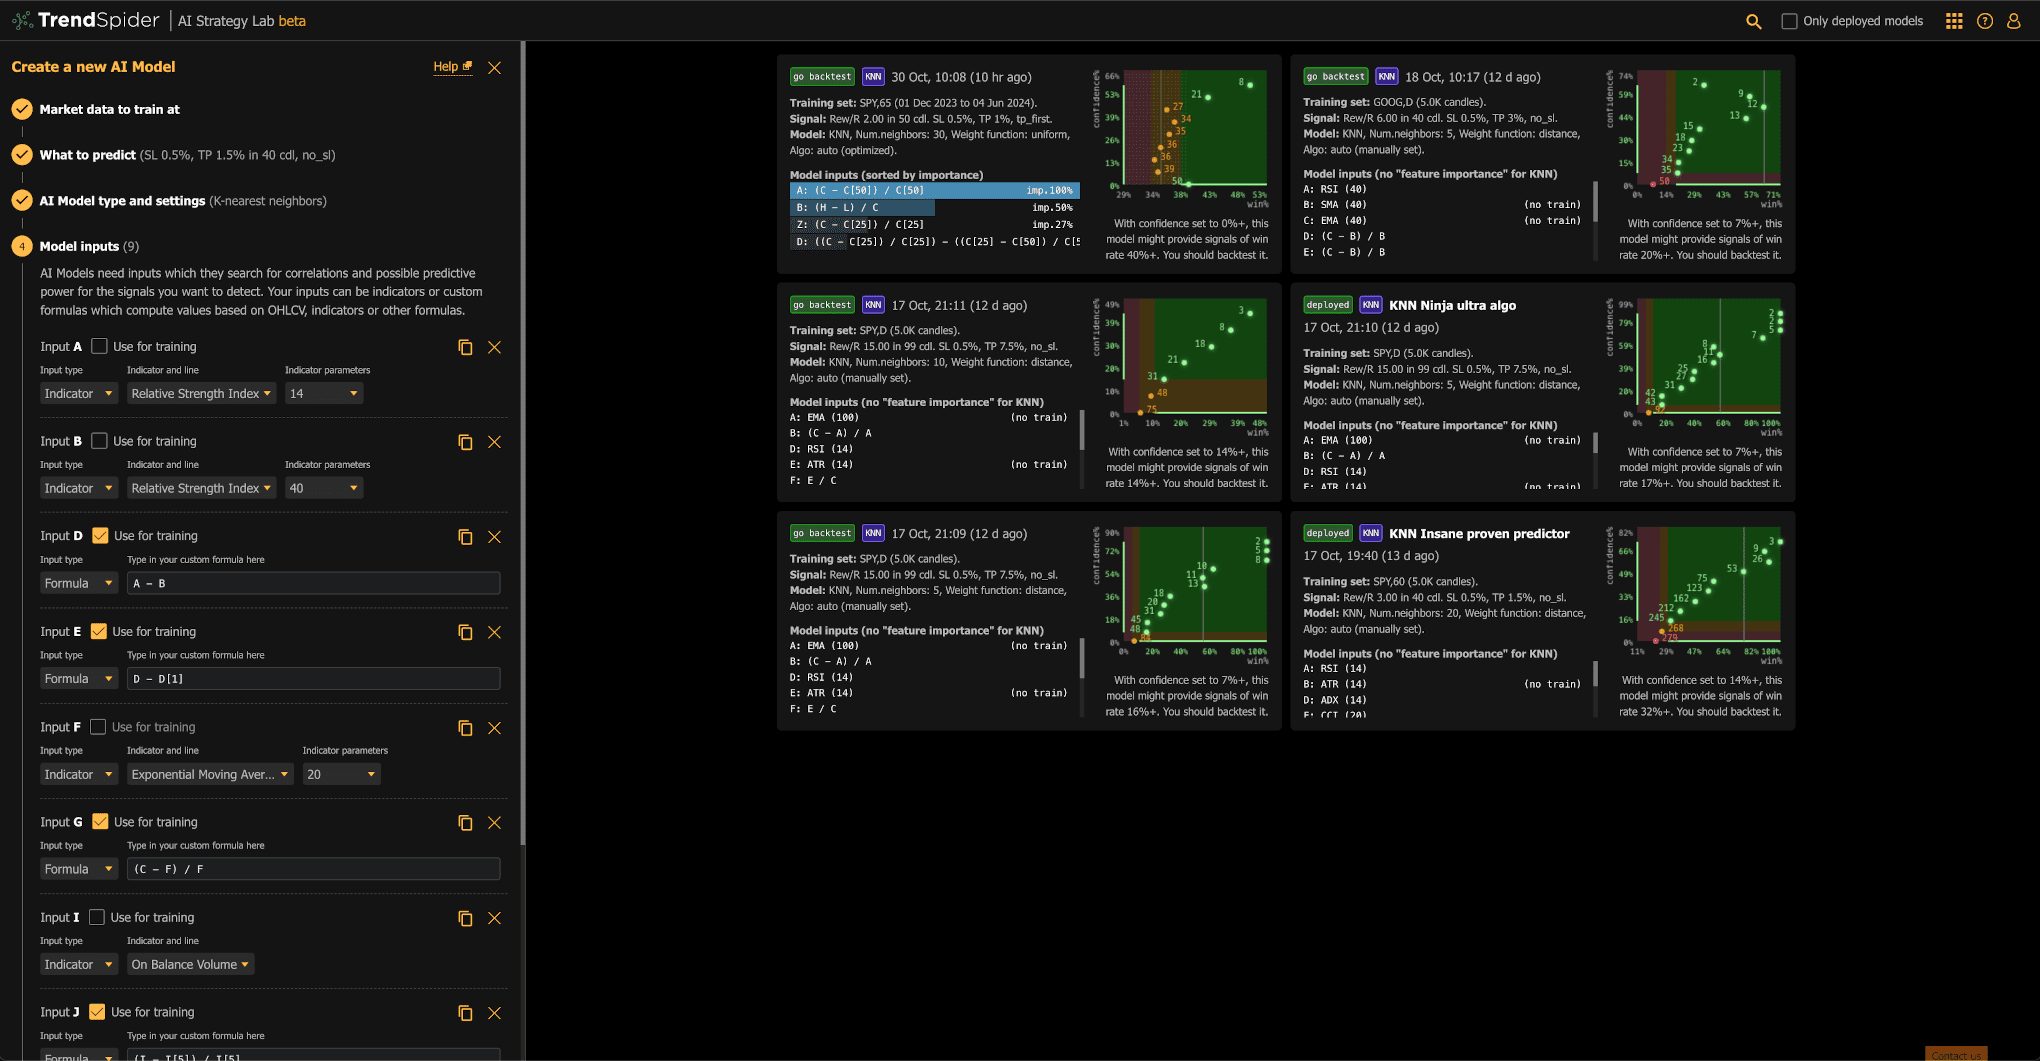Close the Create a new AI Model panel
Image resolution: width=2040 pixels, height=1061 pixels.
[494, 68]
